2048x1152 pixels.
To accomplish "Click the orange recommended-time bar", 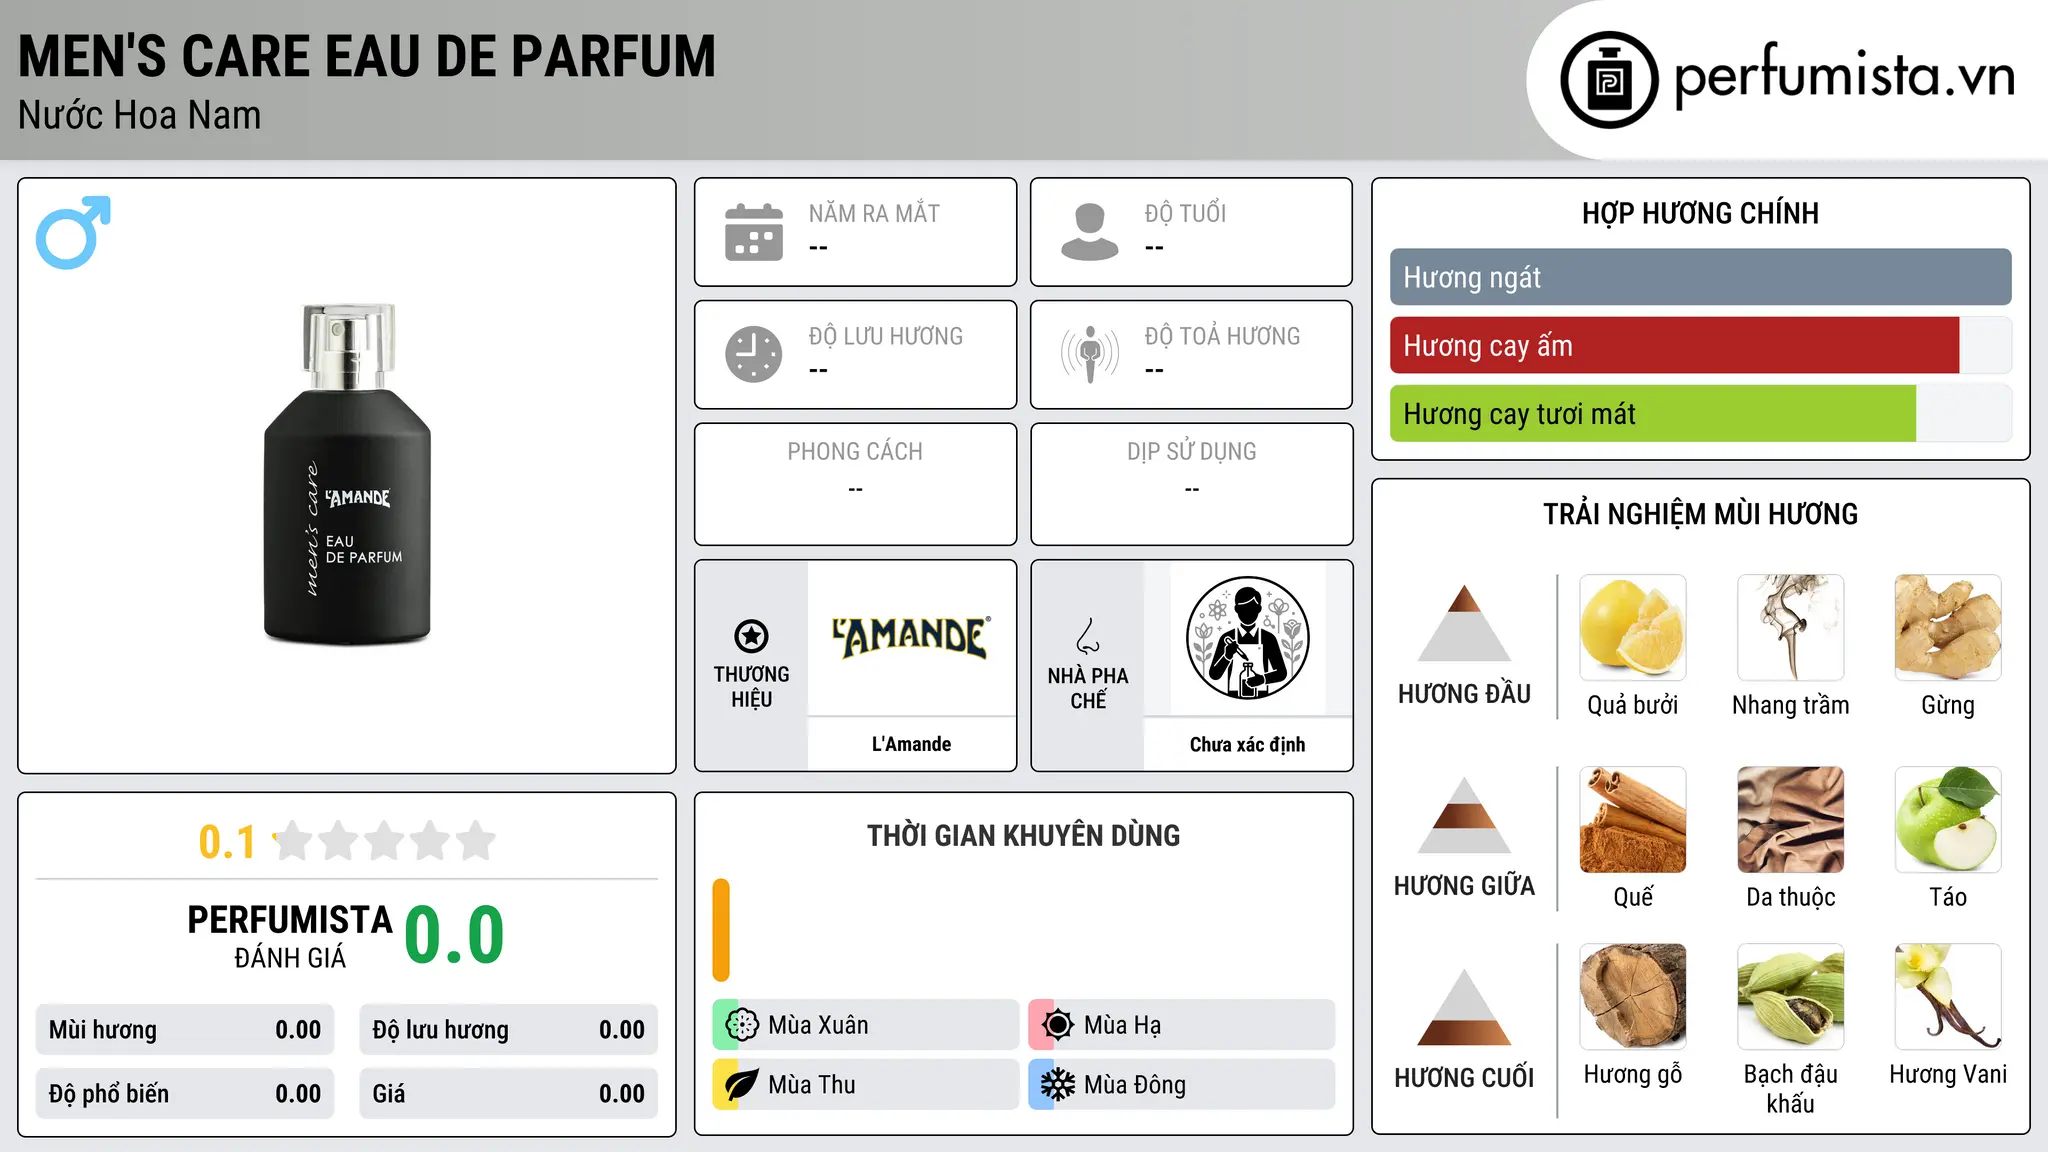I will click(x=721, y=930).
